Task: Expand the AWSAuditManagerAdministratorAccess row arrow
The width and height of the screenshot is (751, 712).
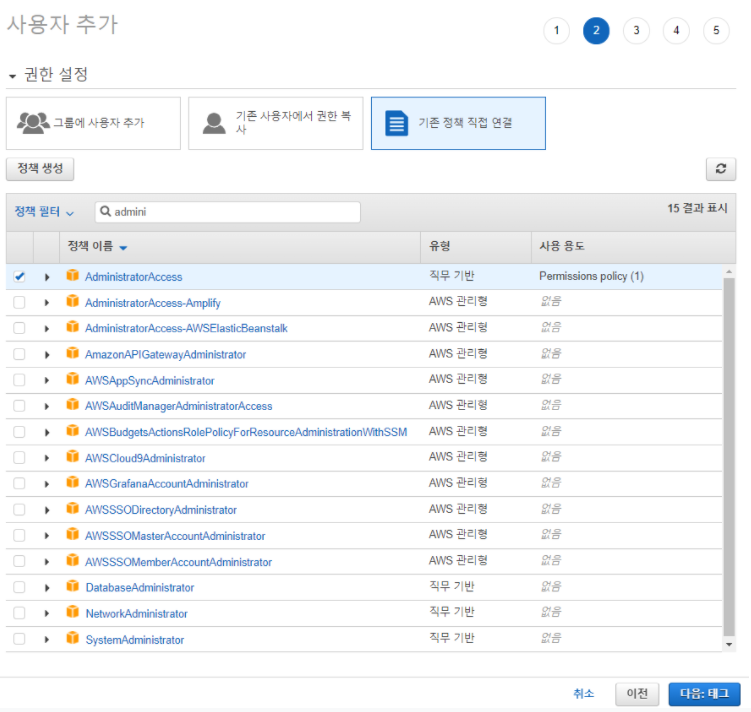Action: tap(47, 407)
